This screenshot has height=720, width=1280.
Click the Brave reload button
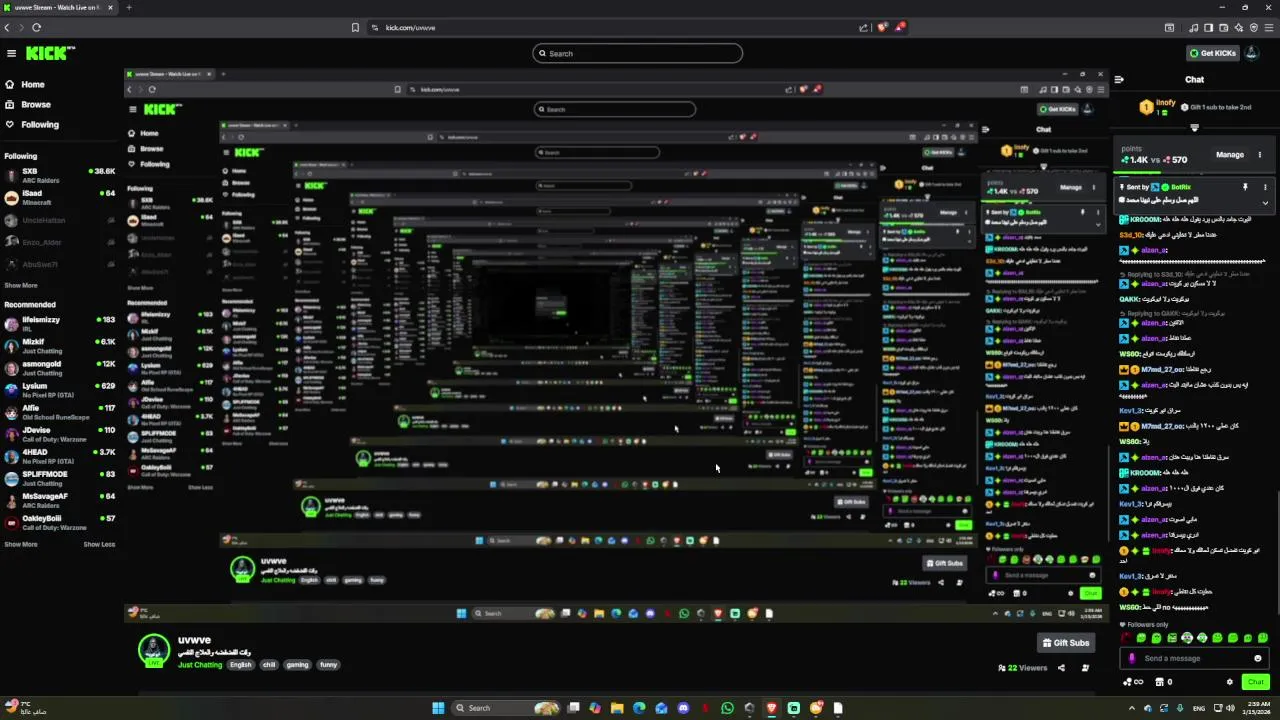36,28
